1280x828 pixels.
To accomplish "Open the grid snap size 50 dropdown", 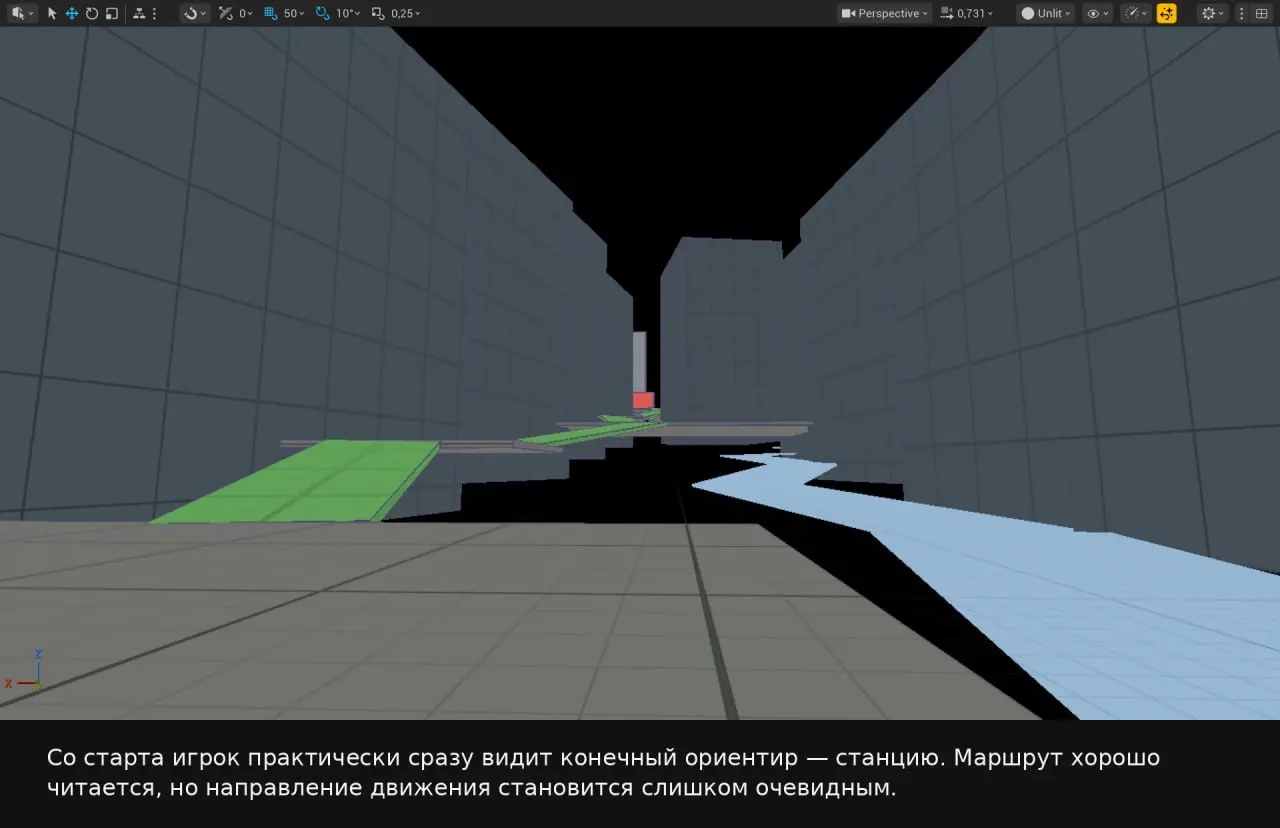I will pos(294,13).
